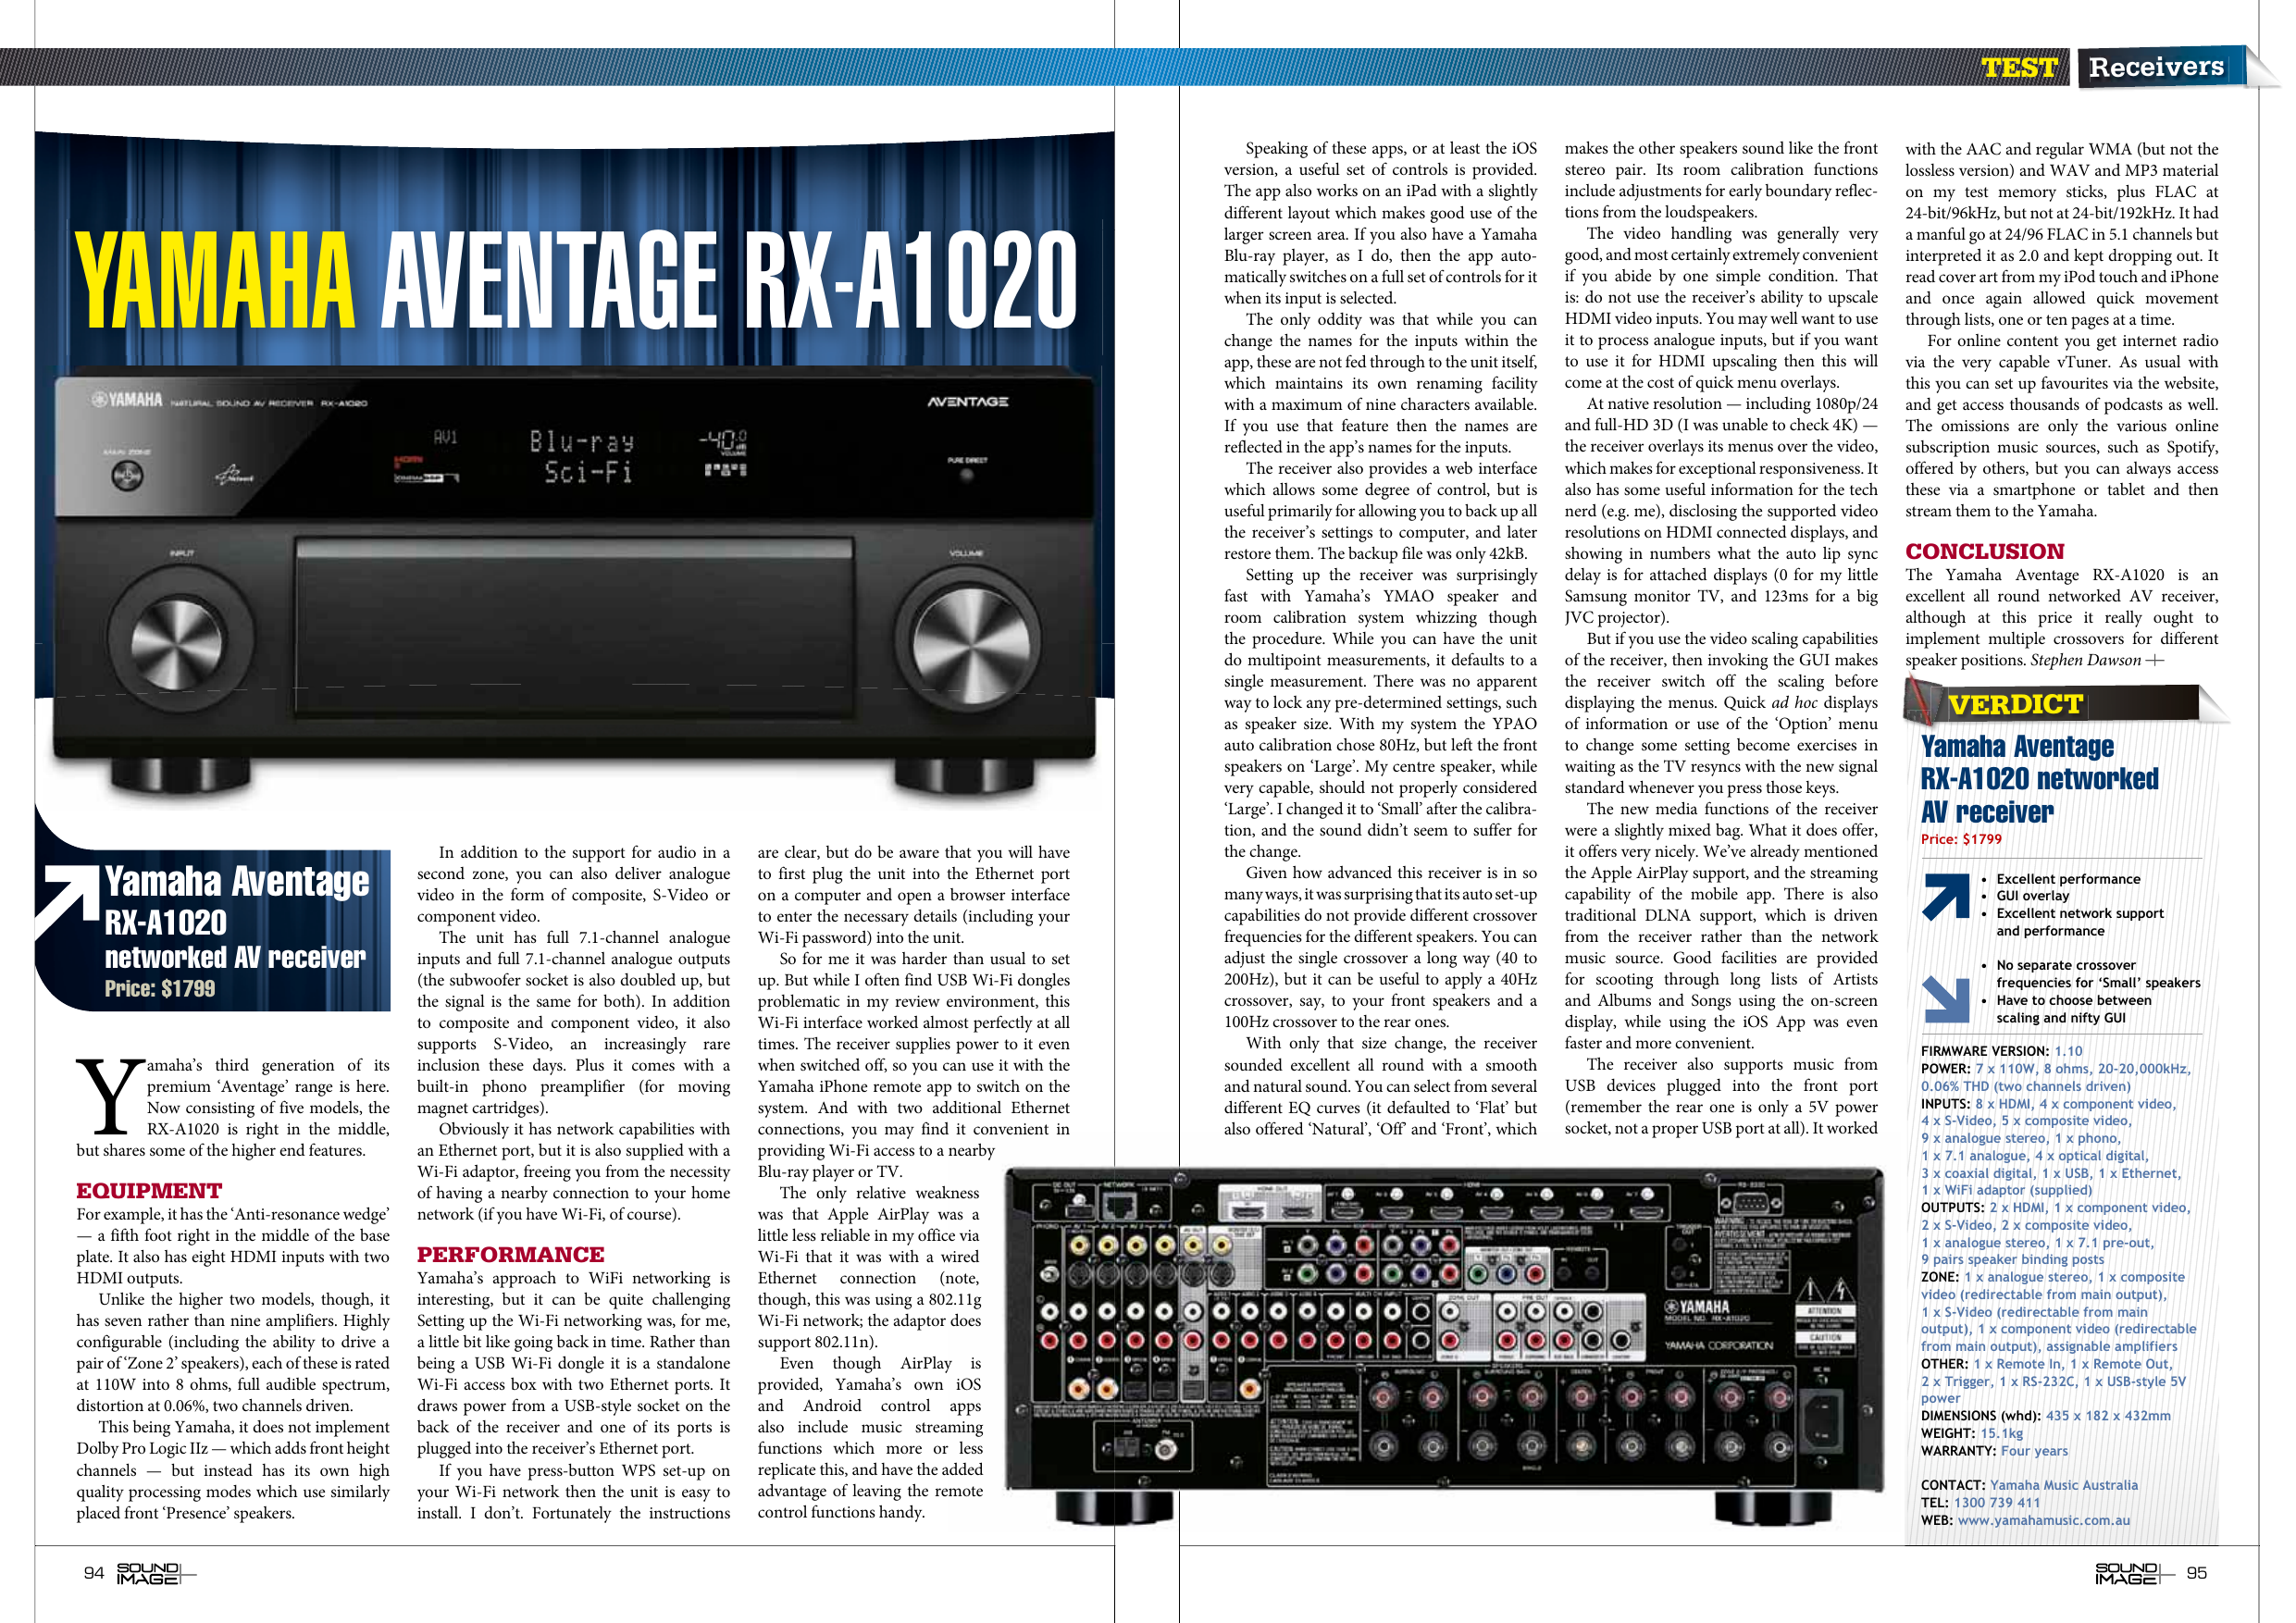Click the blue up-arrow pros icon in Verdict

pos(1945,896)
